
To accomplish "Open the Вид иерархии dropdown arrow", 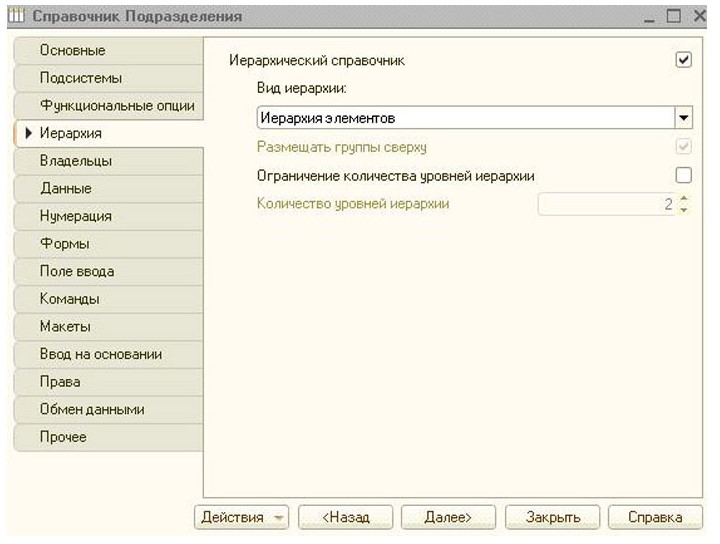I will click(x=684, y=118).
